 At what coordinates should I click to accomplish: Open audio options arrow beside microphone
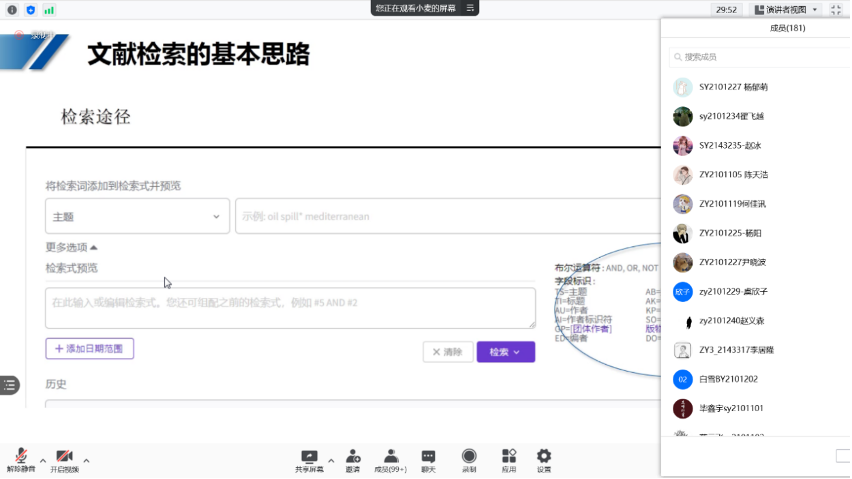[42, 460]
